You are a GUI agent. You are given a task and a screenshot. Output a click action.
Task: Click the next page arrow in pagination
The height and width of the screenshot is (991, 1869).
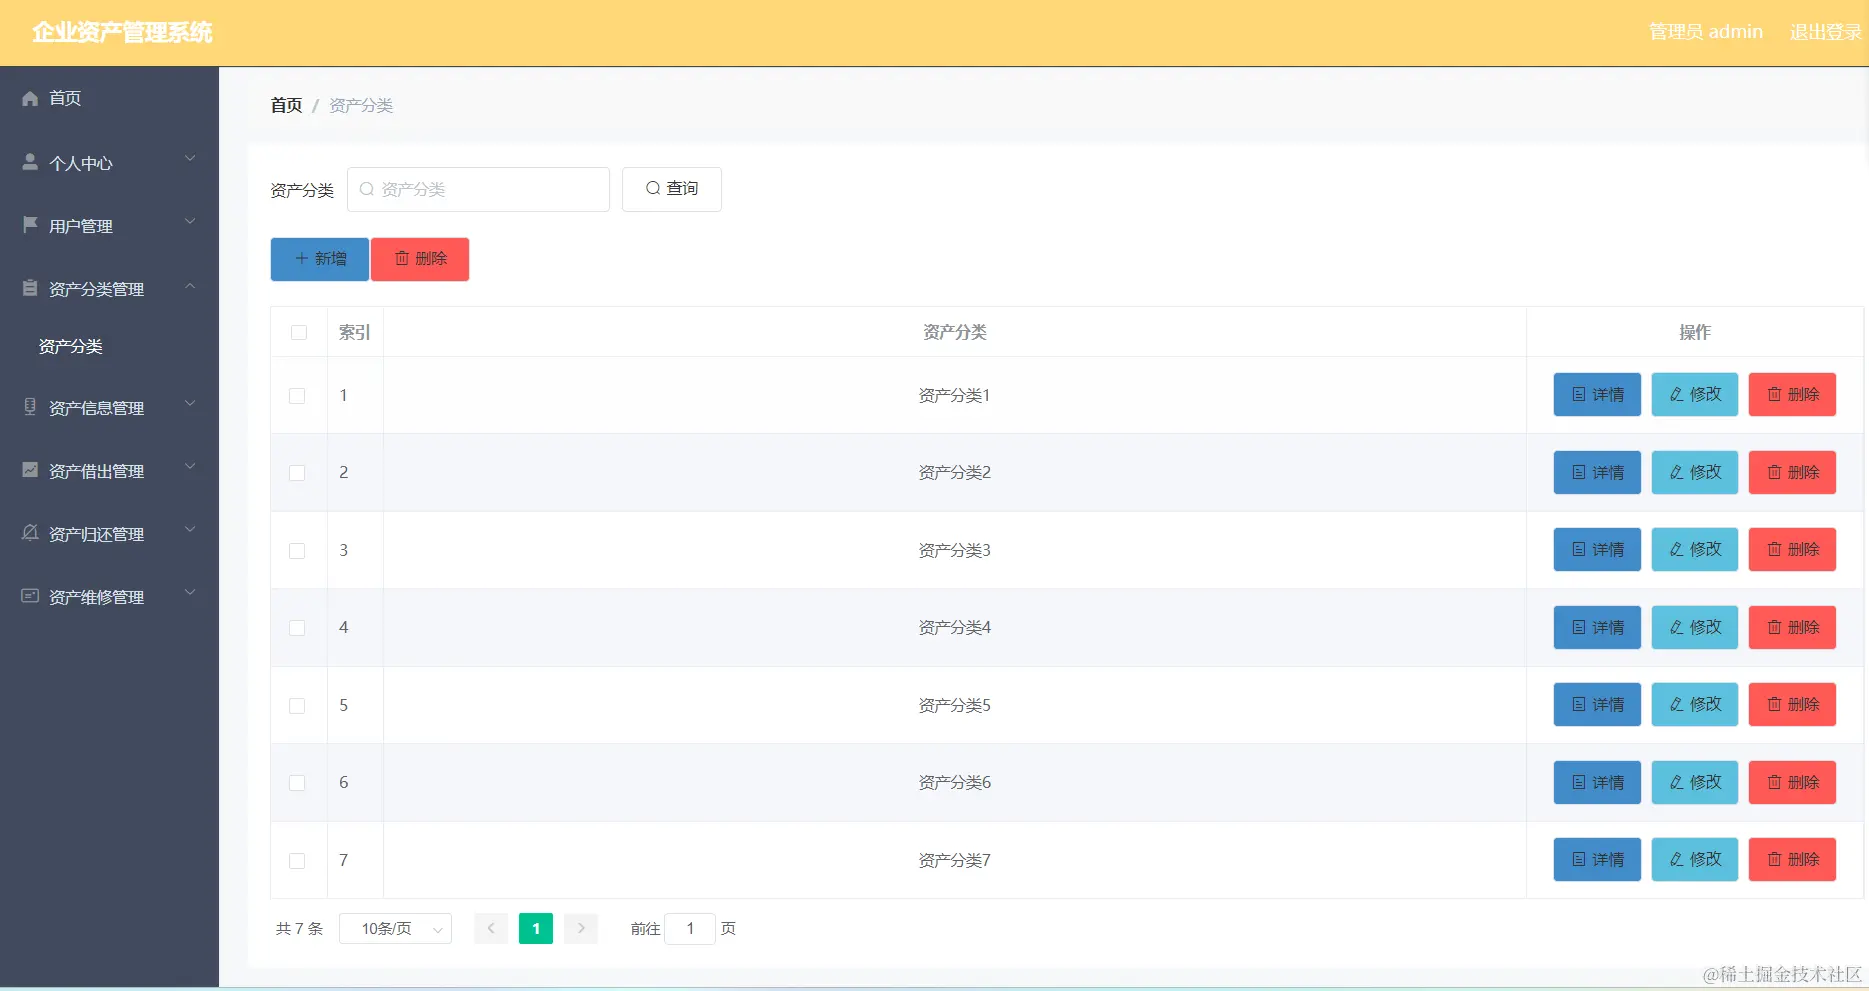pos(581,929)
